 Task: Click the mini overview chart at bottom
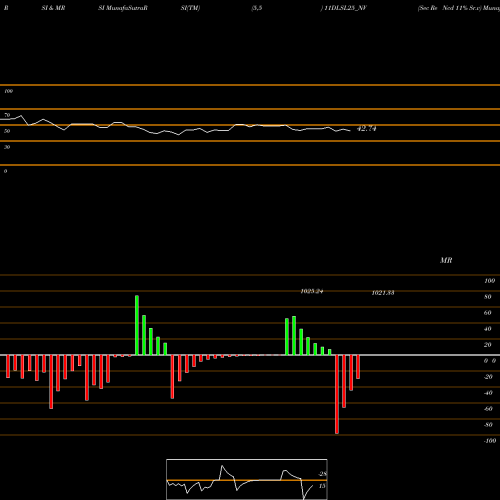(247, 479)
